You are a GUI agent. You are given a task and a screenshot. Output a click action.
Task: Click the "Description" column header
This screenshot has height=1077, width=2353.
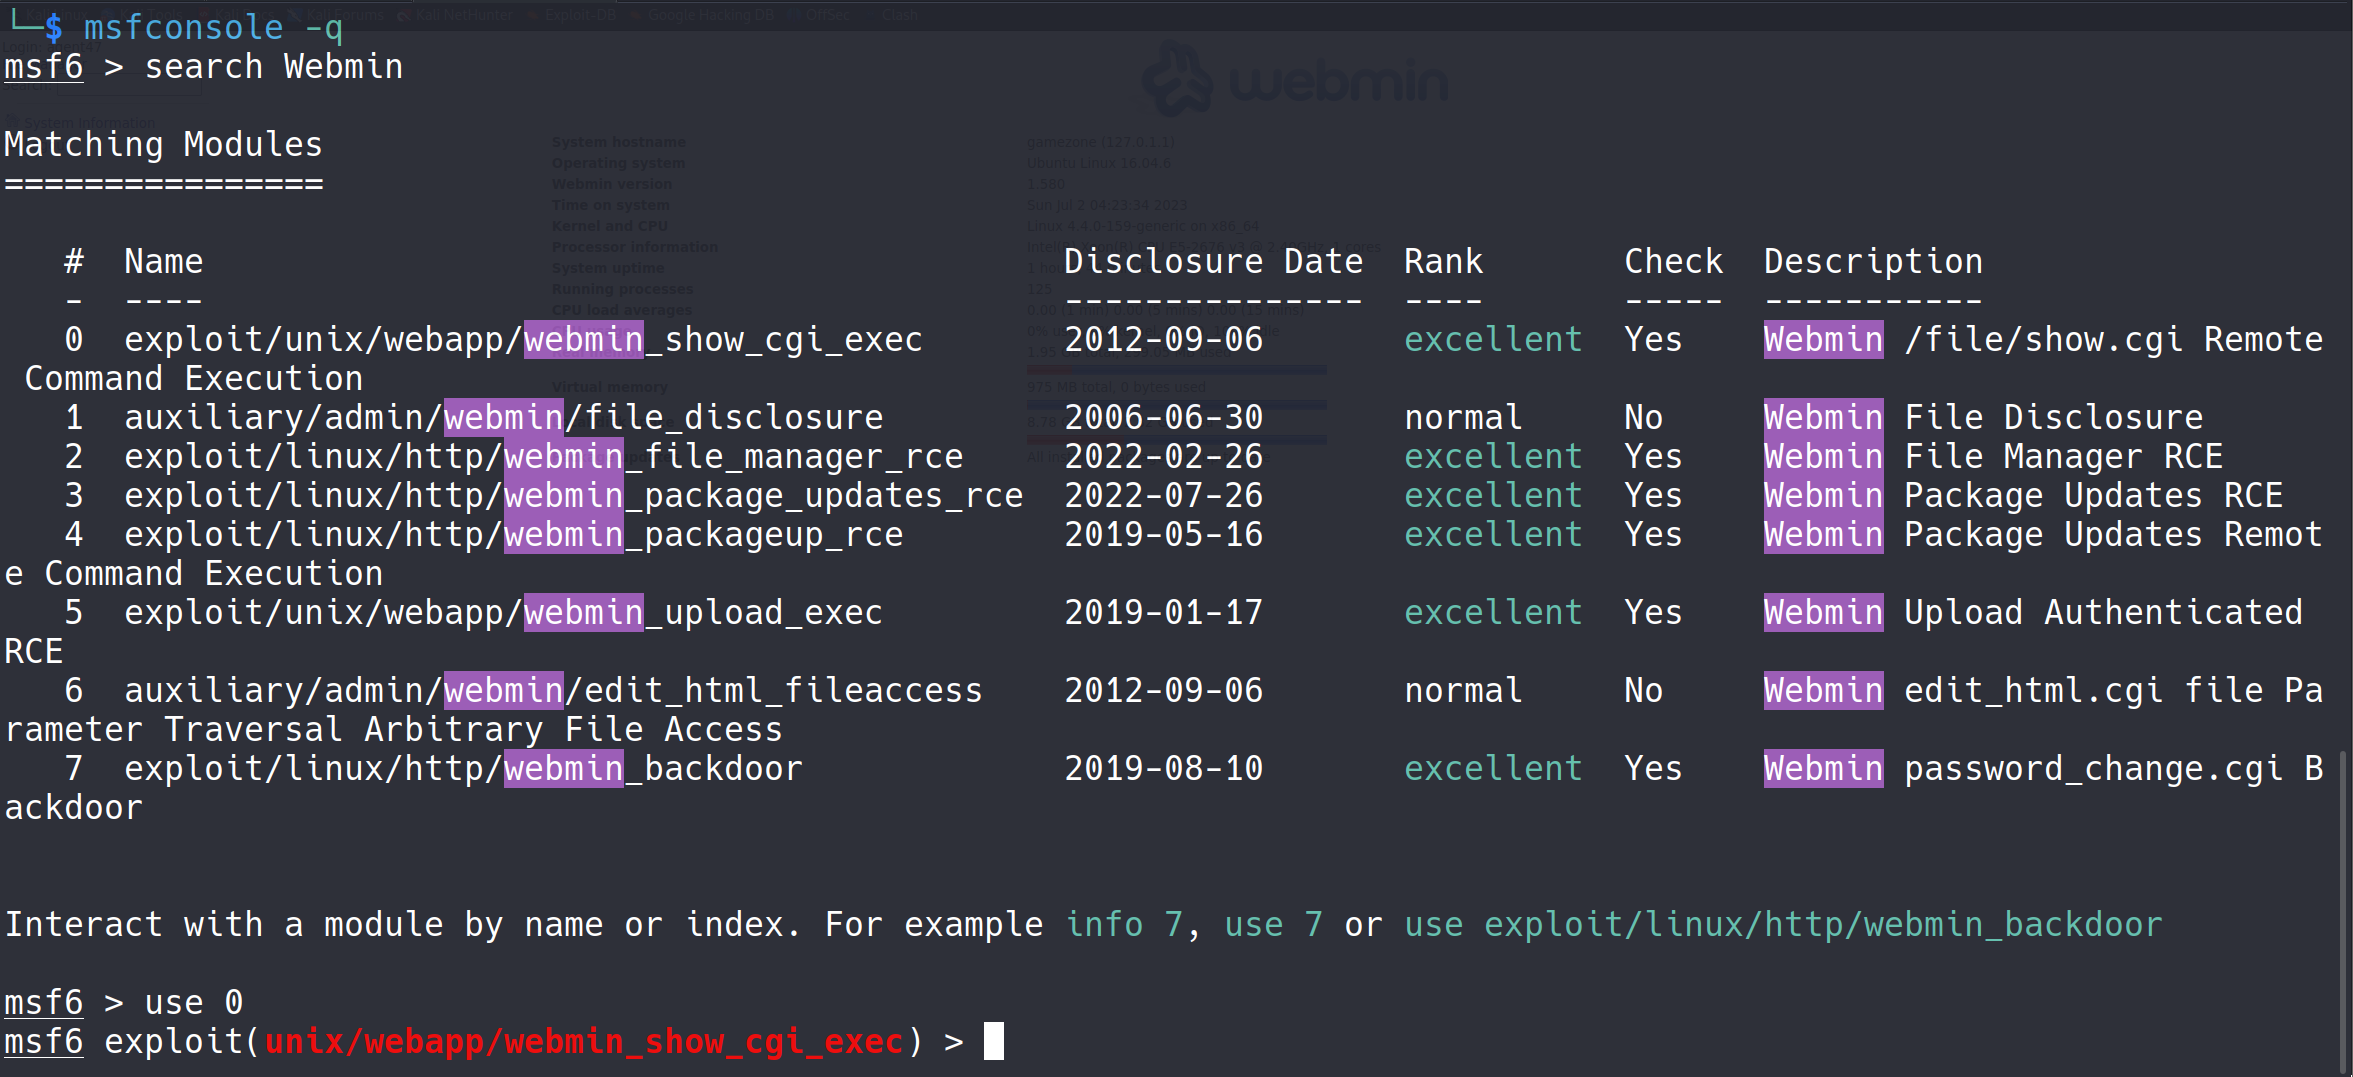coord(1873,262)
